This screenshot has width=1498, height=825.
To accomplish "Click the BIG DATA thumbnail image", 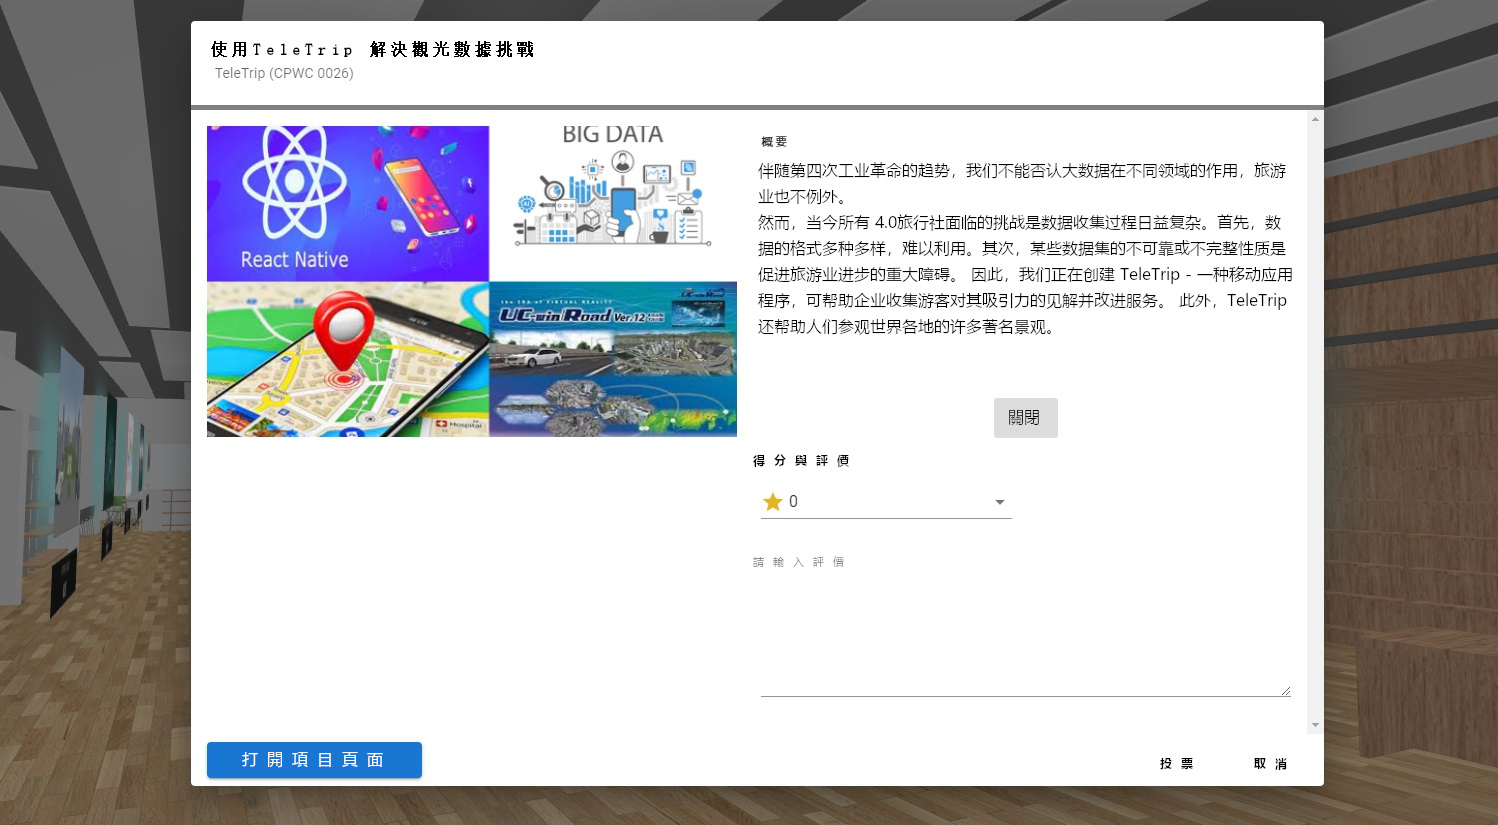I will pos(613,203).
